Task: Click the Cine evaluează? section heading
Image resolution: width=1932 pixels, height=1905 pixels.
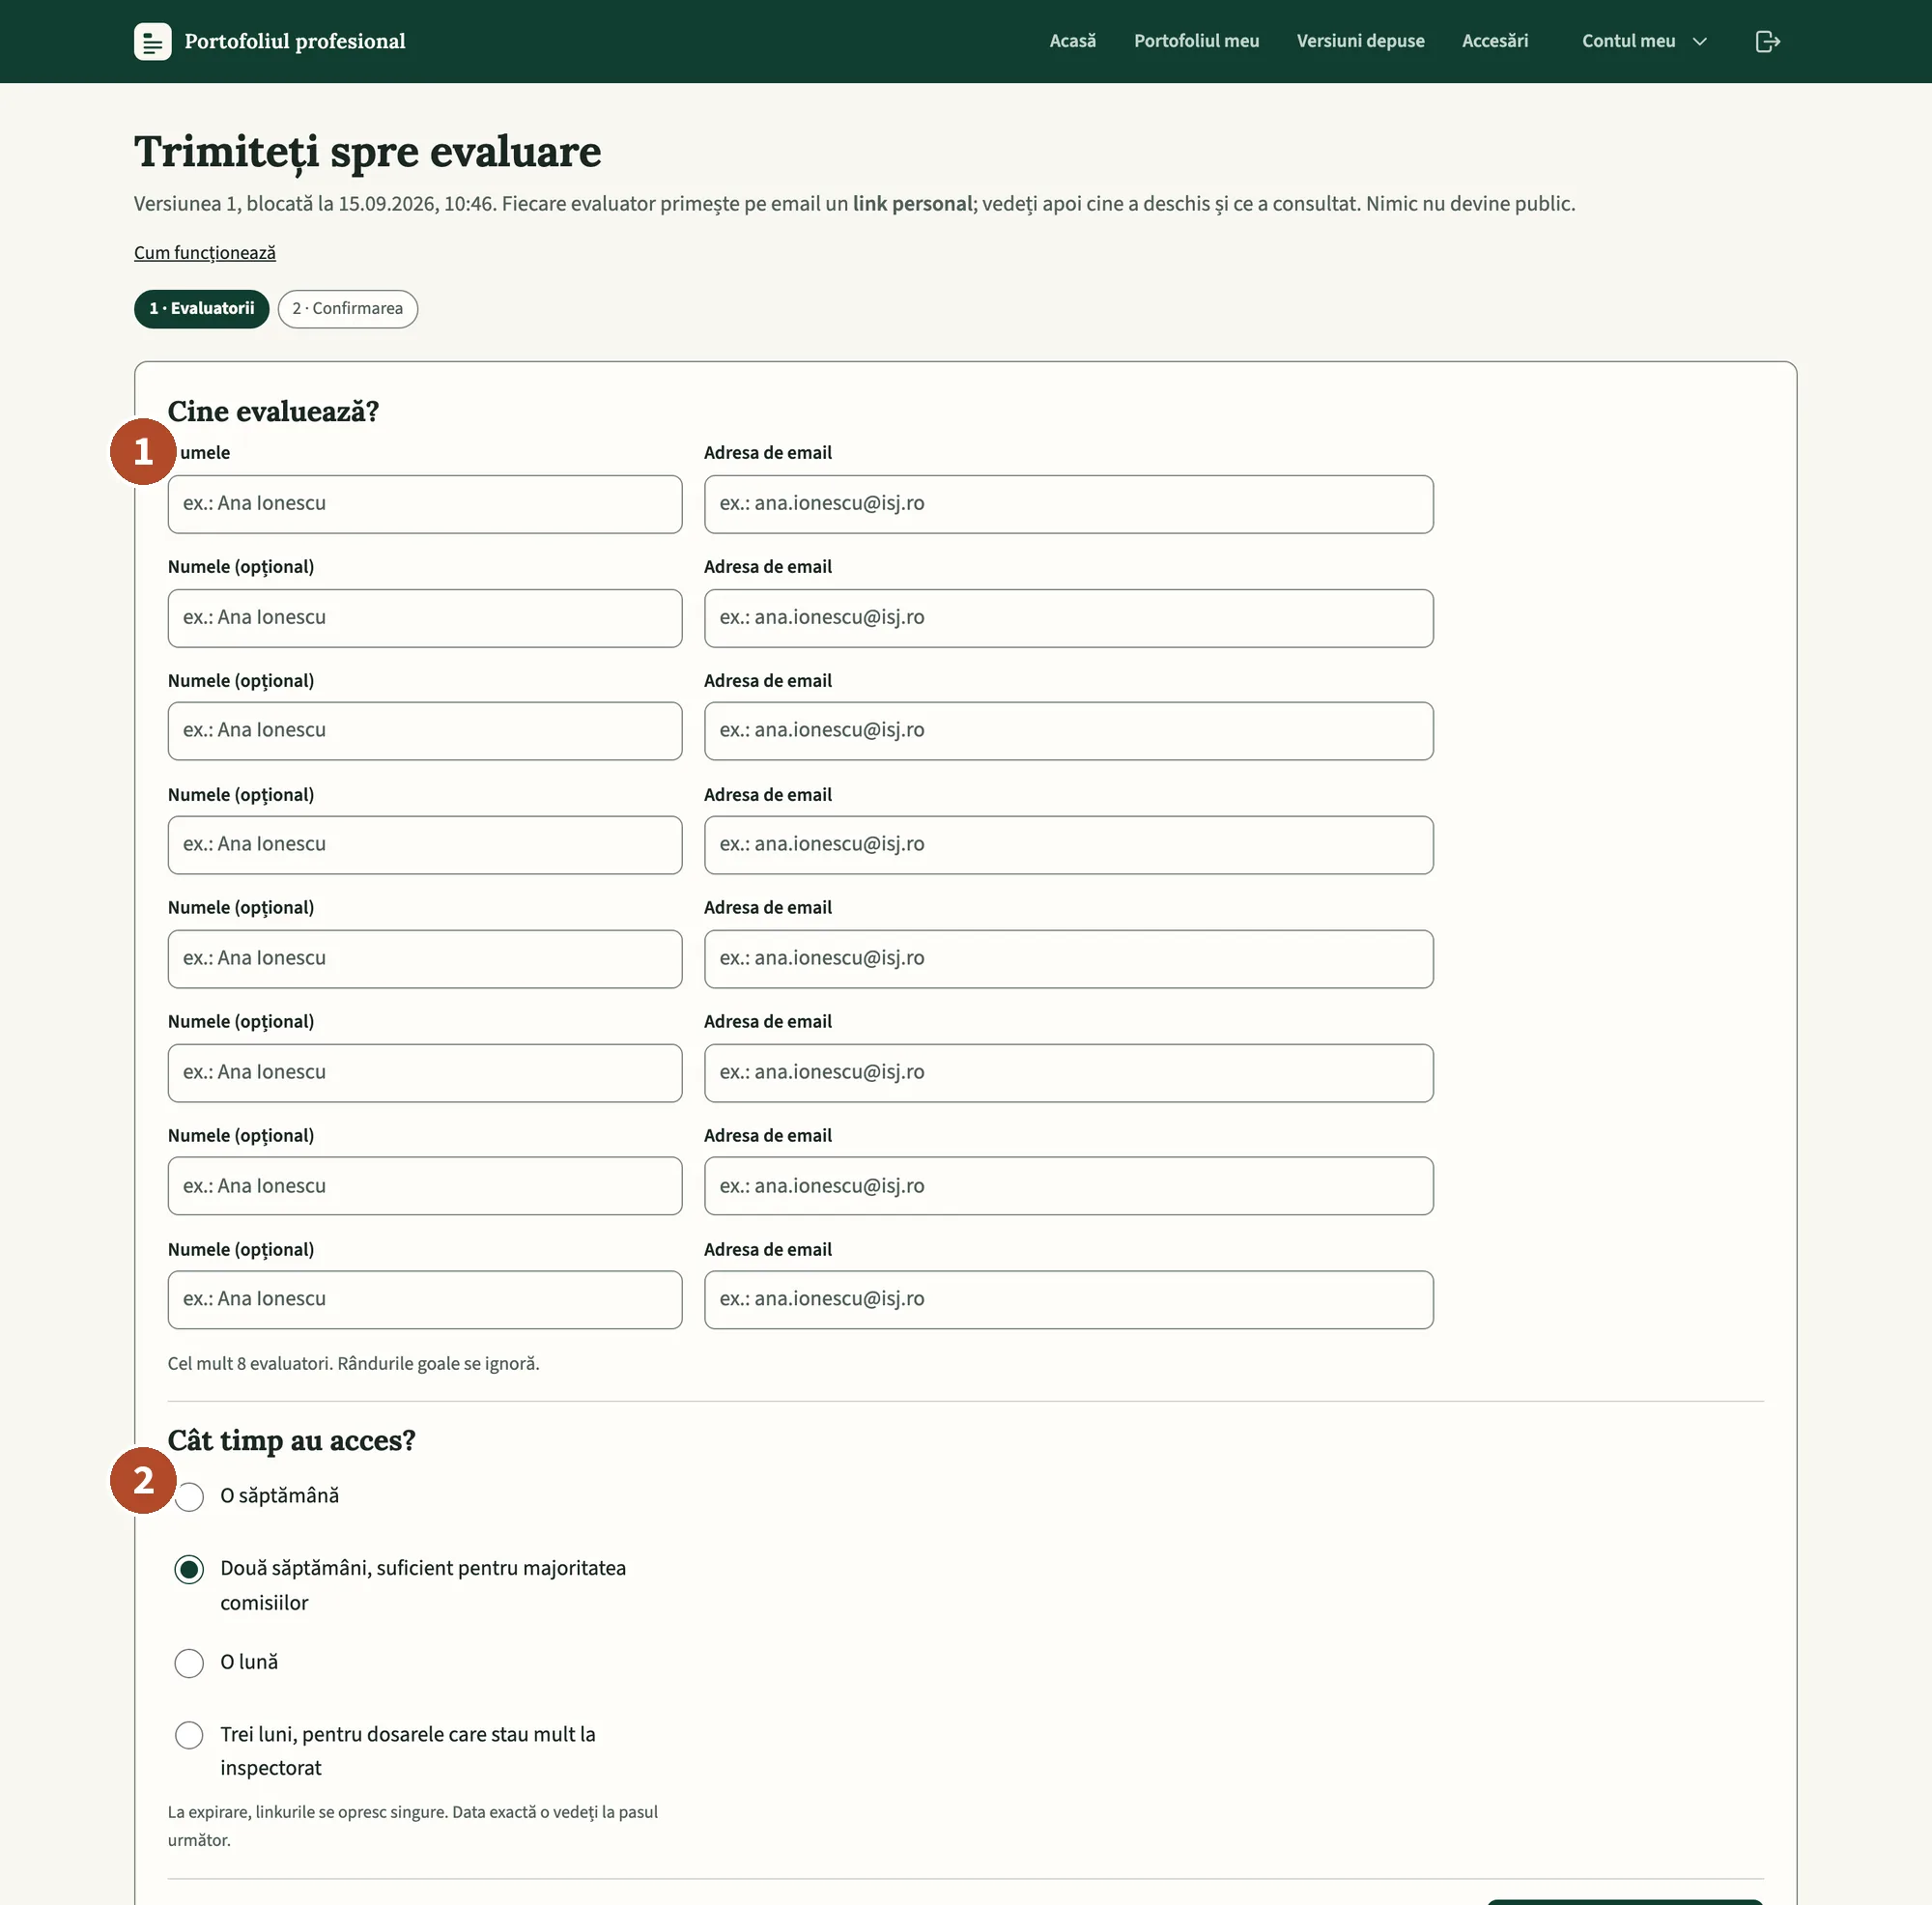Action: 273,411
